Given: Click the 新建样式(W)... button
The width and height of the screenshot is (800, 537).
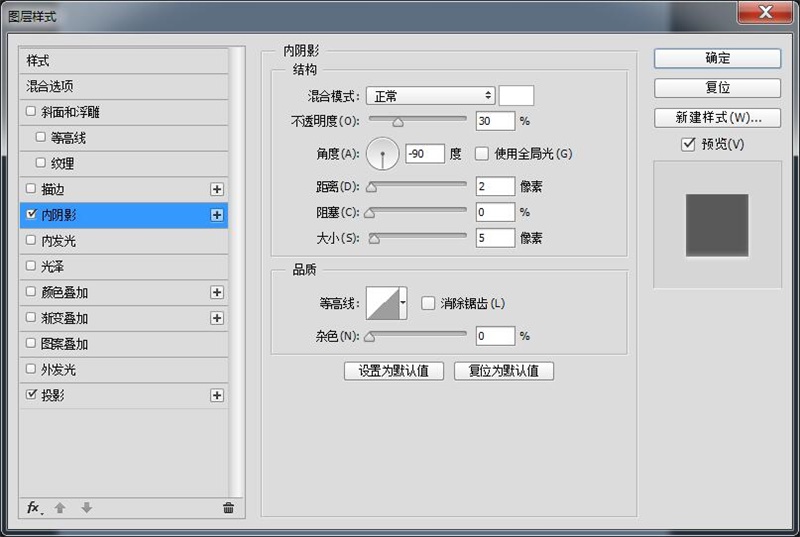Looking at the screenshot, I should tap(717, 118).
